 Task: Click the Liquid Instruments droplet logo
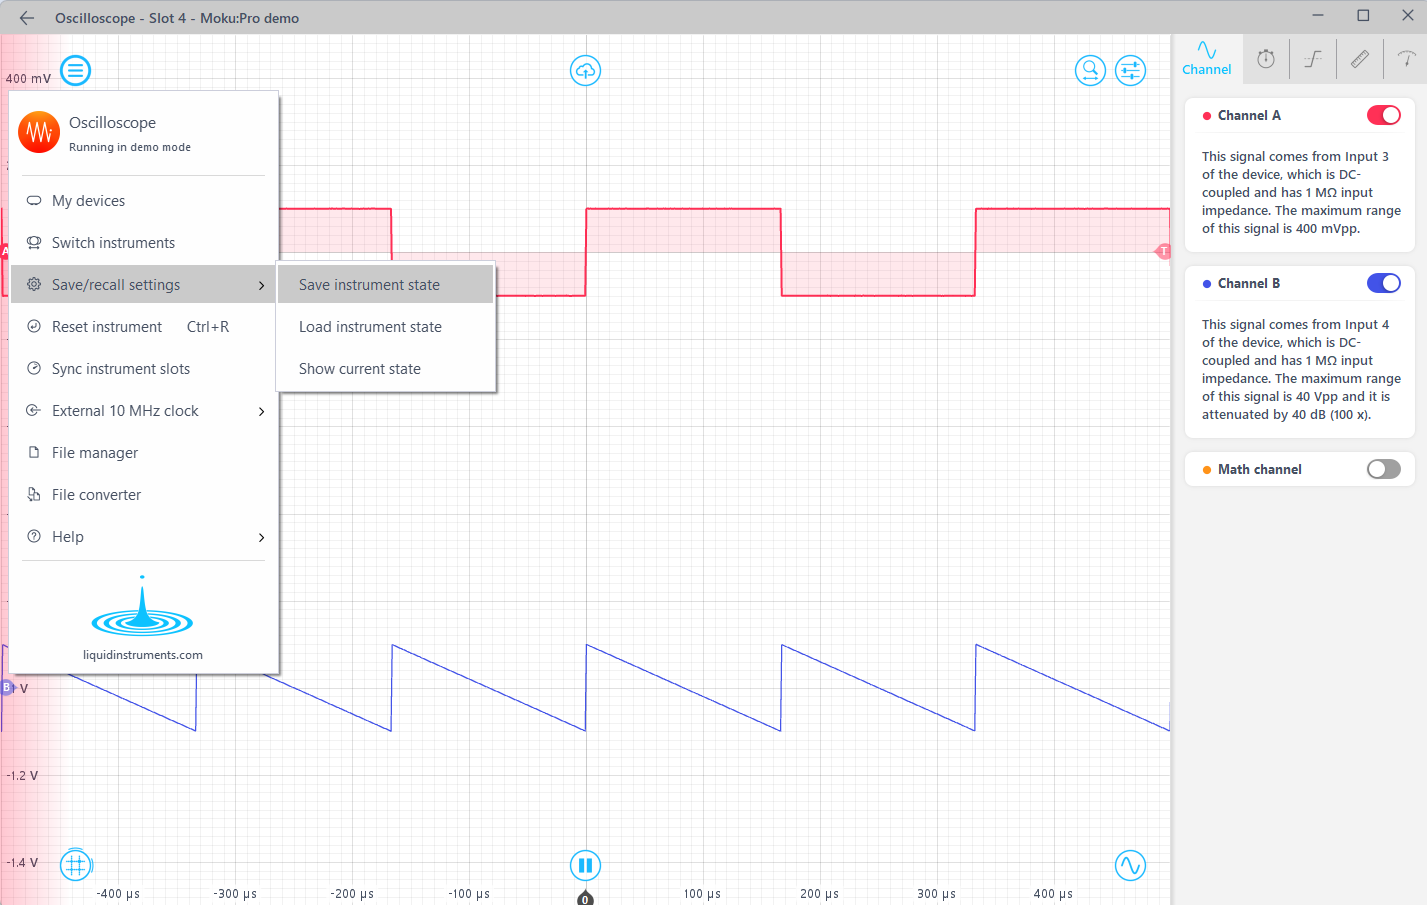point(142,607)
